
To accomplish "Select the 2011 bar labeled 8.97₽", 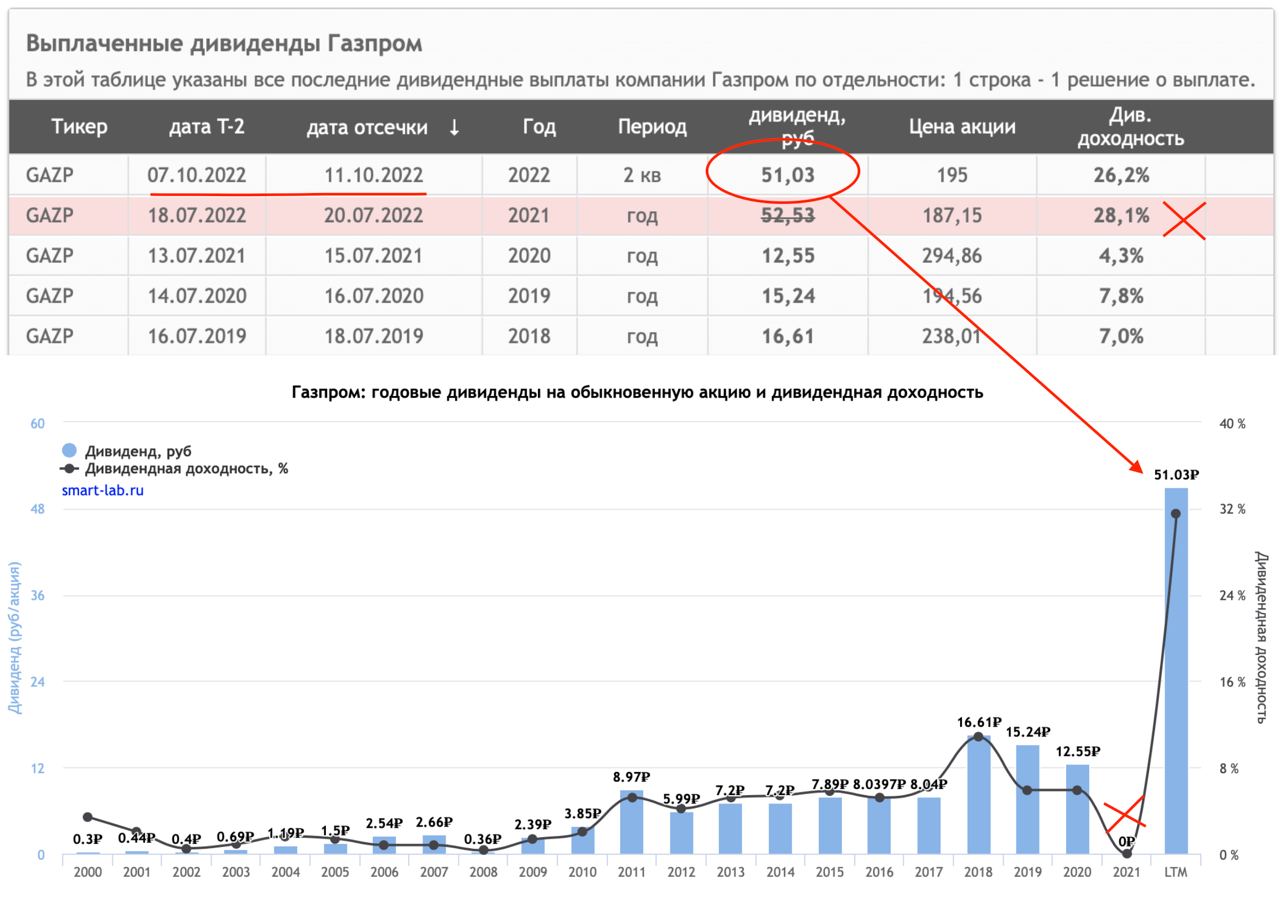I will coord(631,822).
